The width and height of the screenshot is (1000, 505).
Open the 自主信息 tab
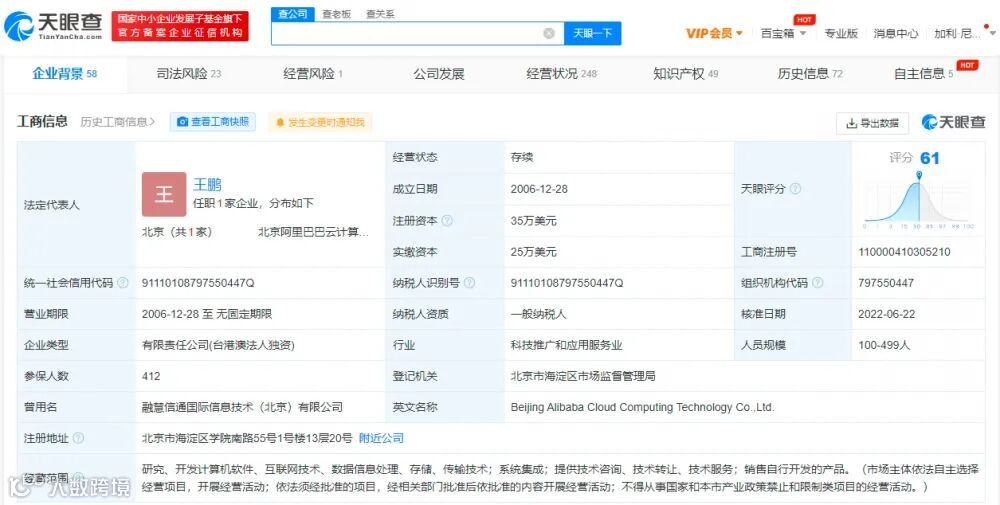click(x=923, y=74)
